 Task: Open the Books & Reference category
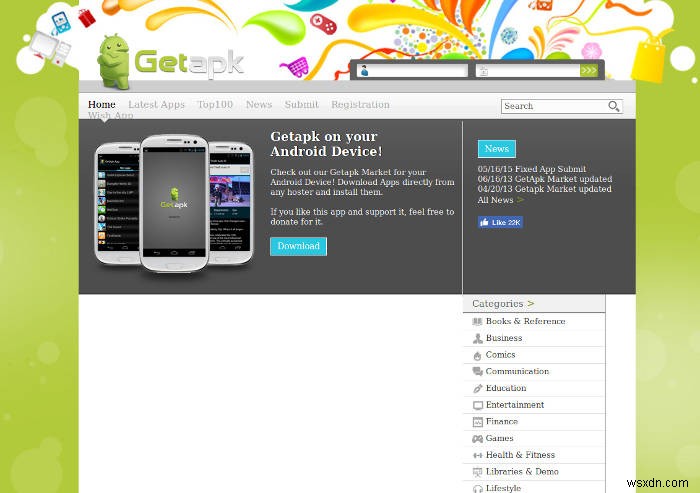tap(525, 321)
